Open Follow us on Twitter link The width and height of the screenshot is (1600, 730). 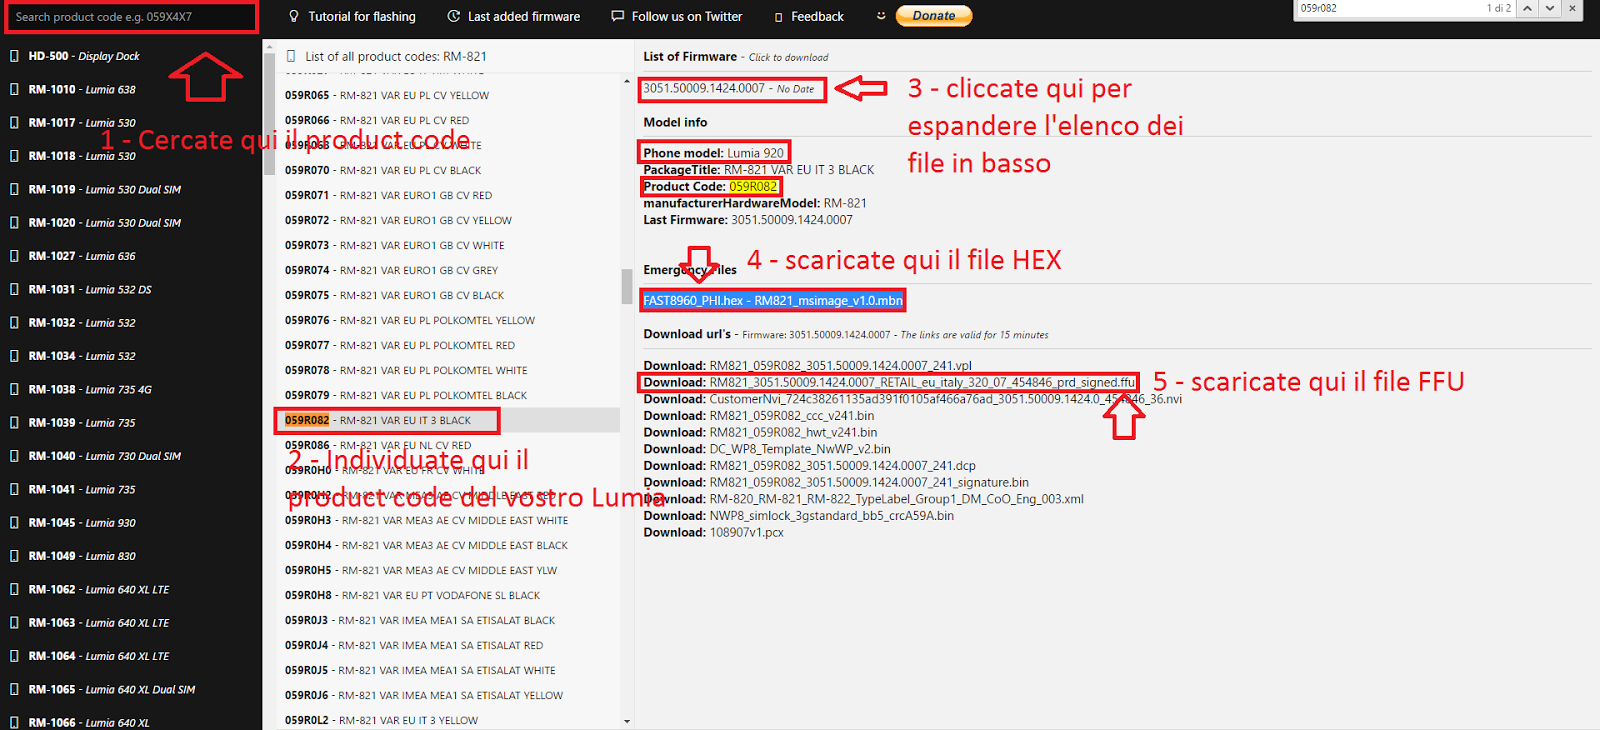click(687, 16)
